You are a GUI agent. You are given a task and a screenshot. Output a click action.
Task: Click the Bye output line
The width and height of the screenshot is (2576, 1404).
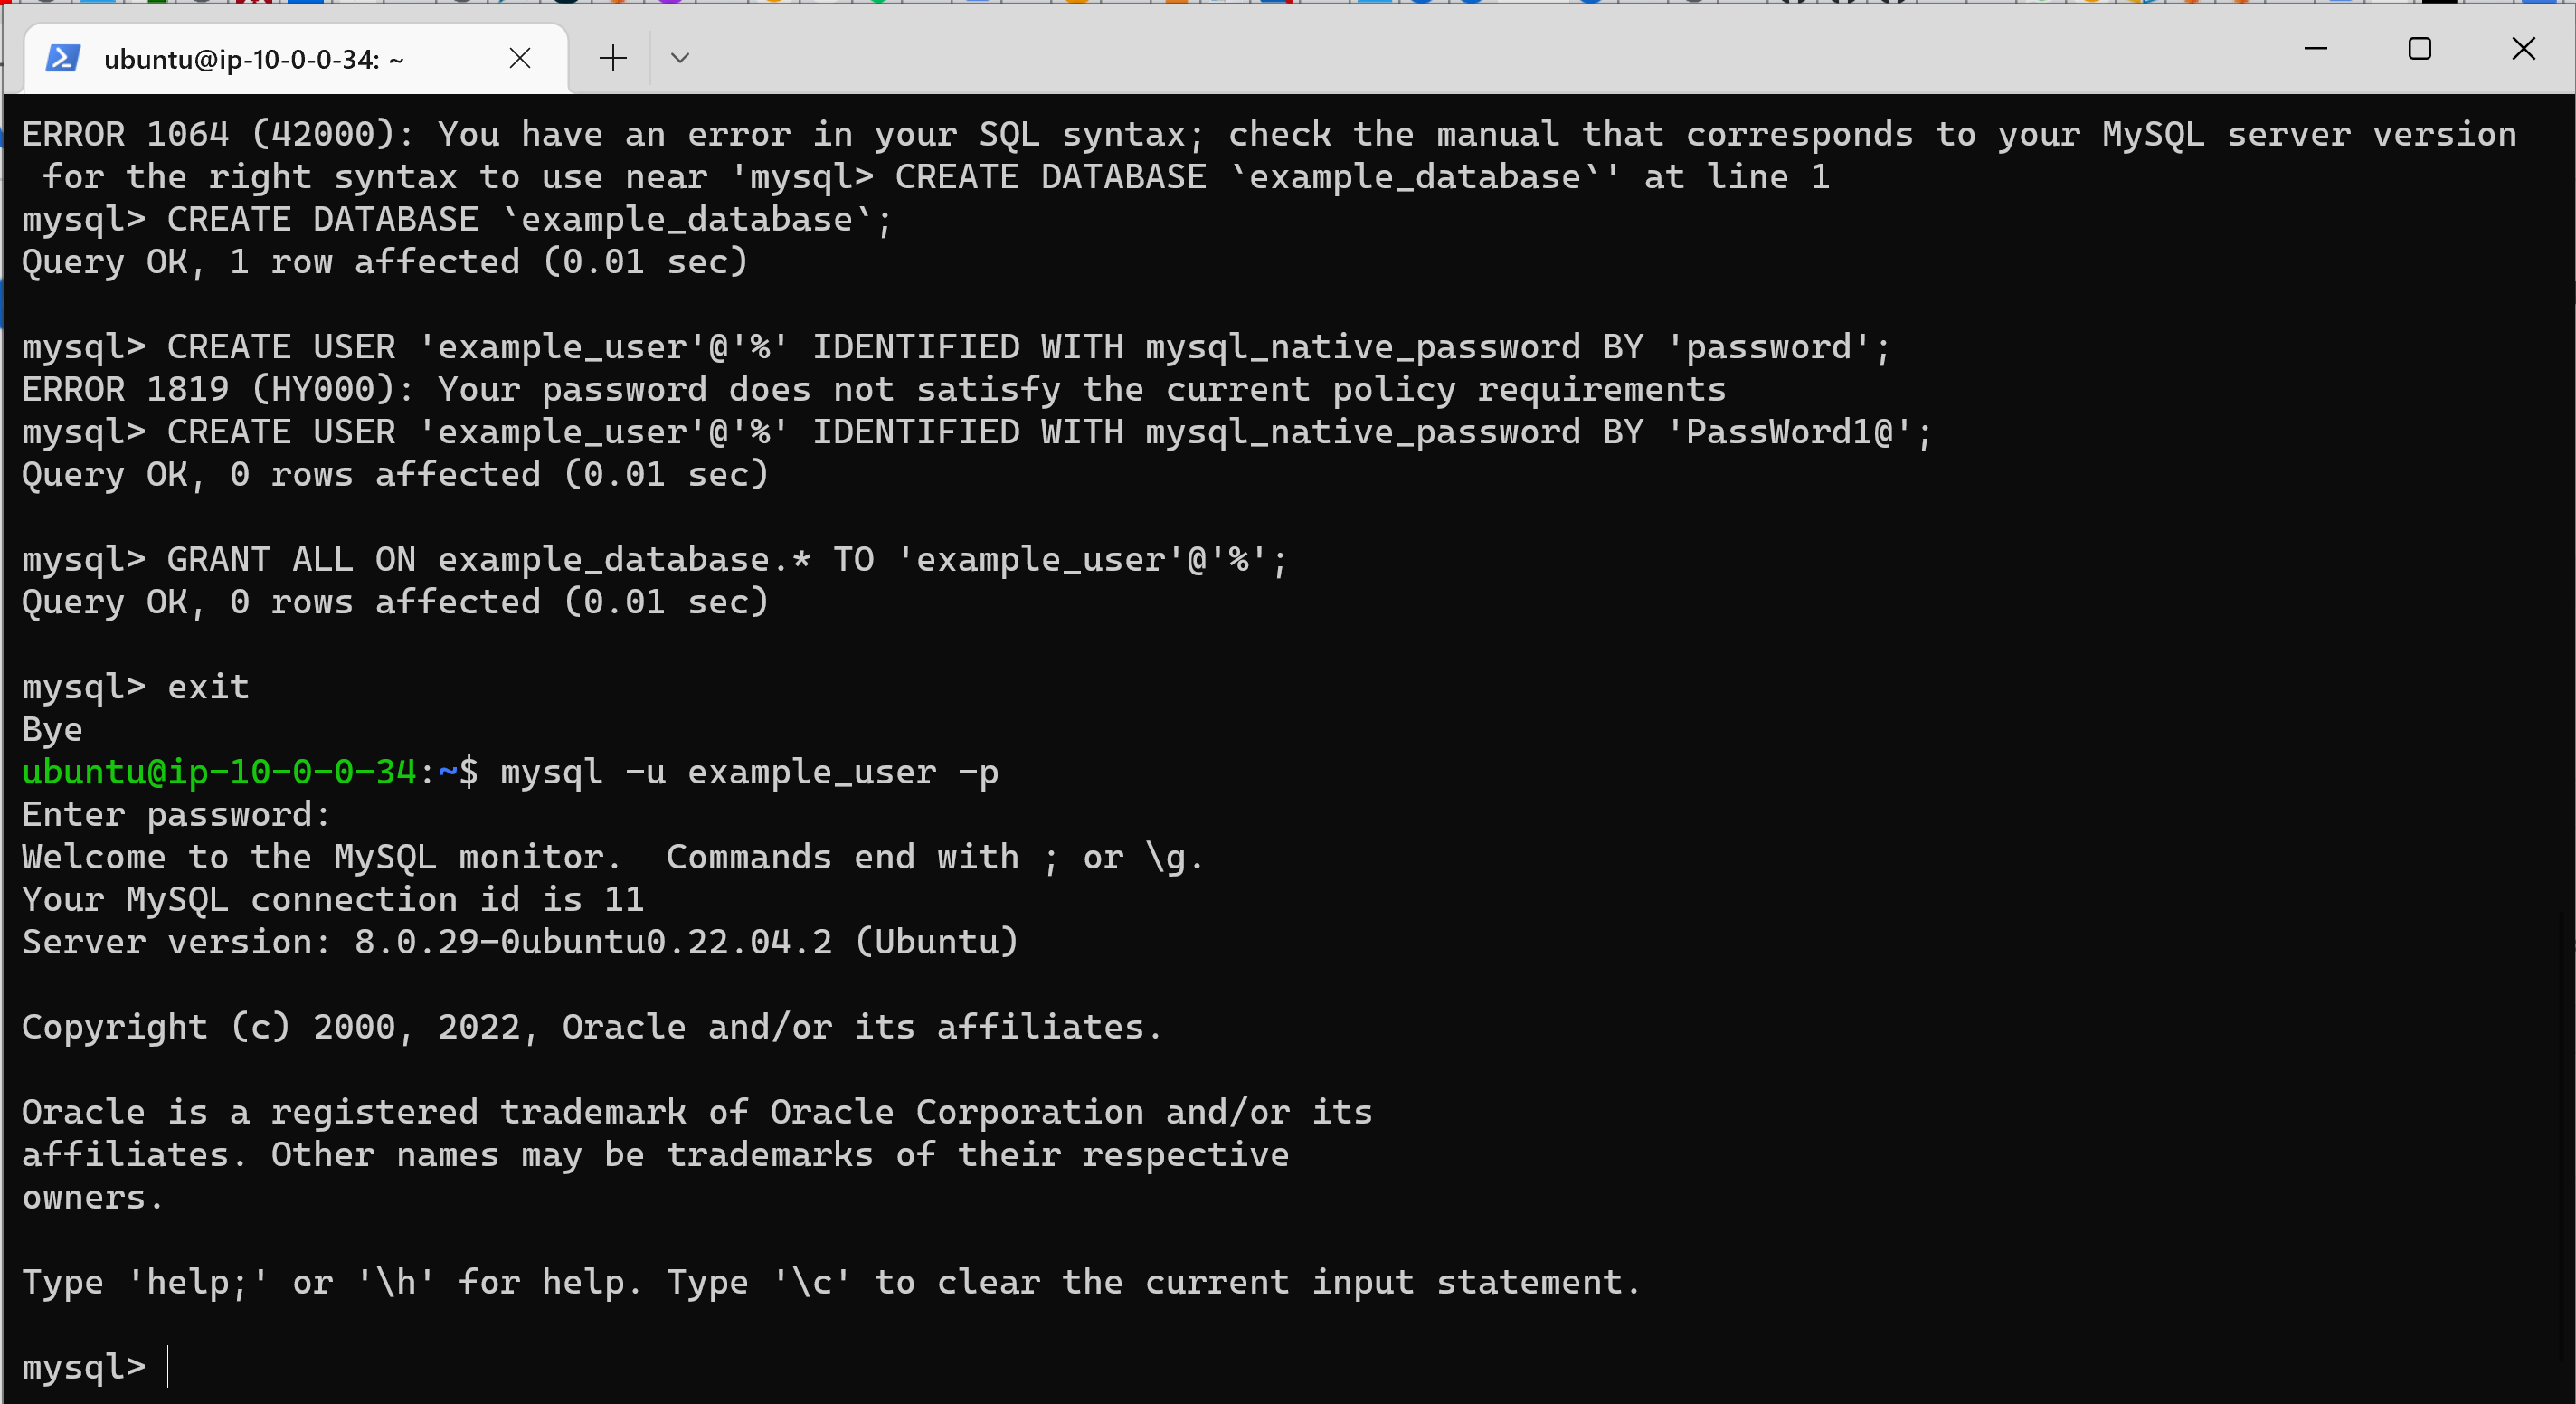tap(50, 729)
